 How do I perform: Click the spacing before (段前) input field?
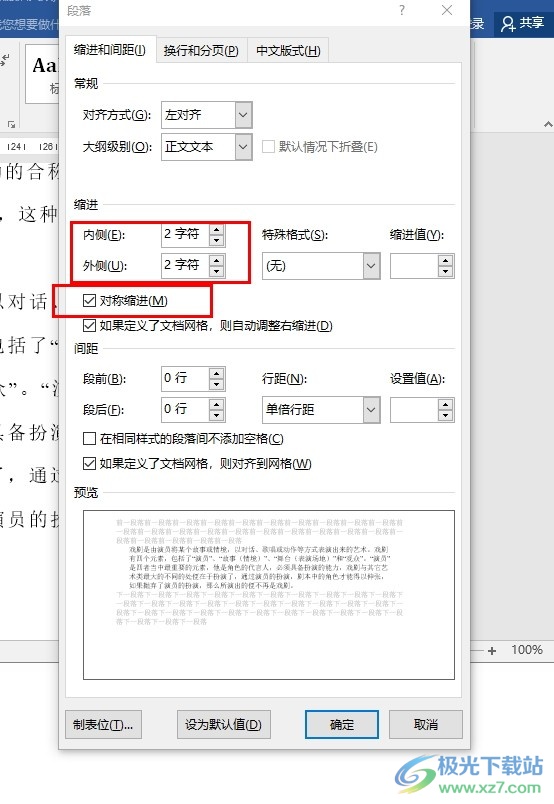[185, 379]
